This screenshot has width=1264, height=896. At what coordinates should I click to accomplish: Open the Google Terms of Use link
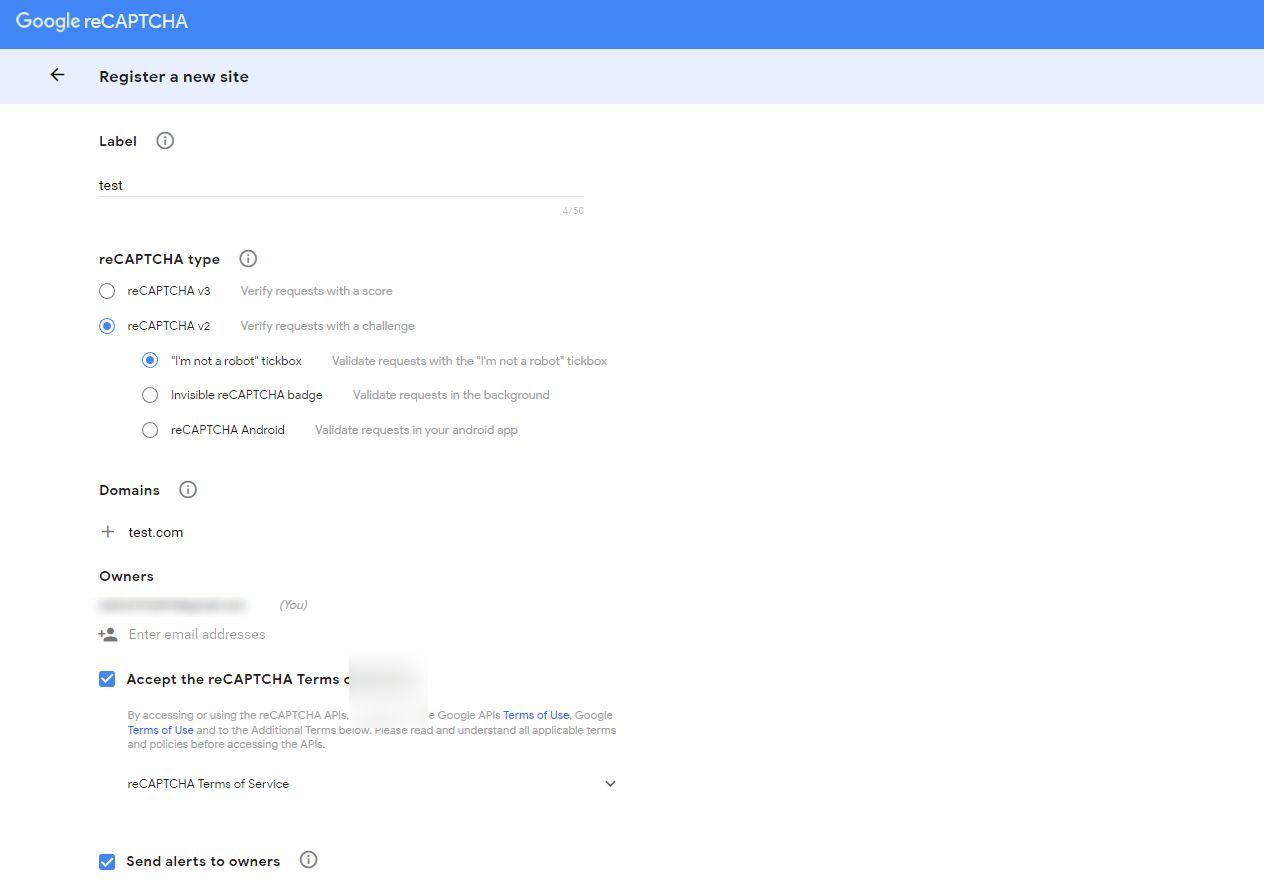160,730
